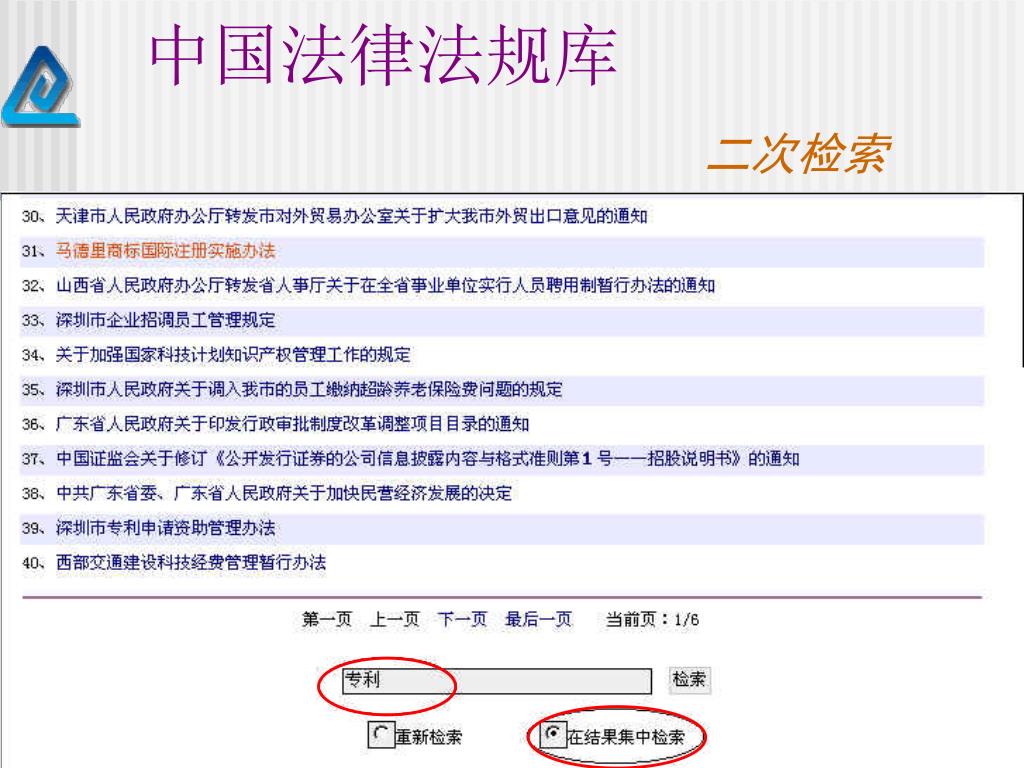Open 西部交通建设科技经费管理暂行办法 link
The width and height of the screenshot is (1024, 768).
pyautogui.click(x=191, y=562)
